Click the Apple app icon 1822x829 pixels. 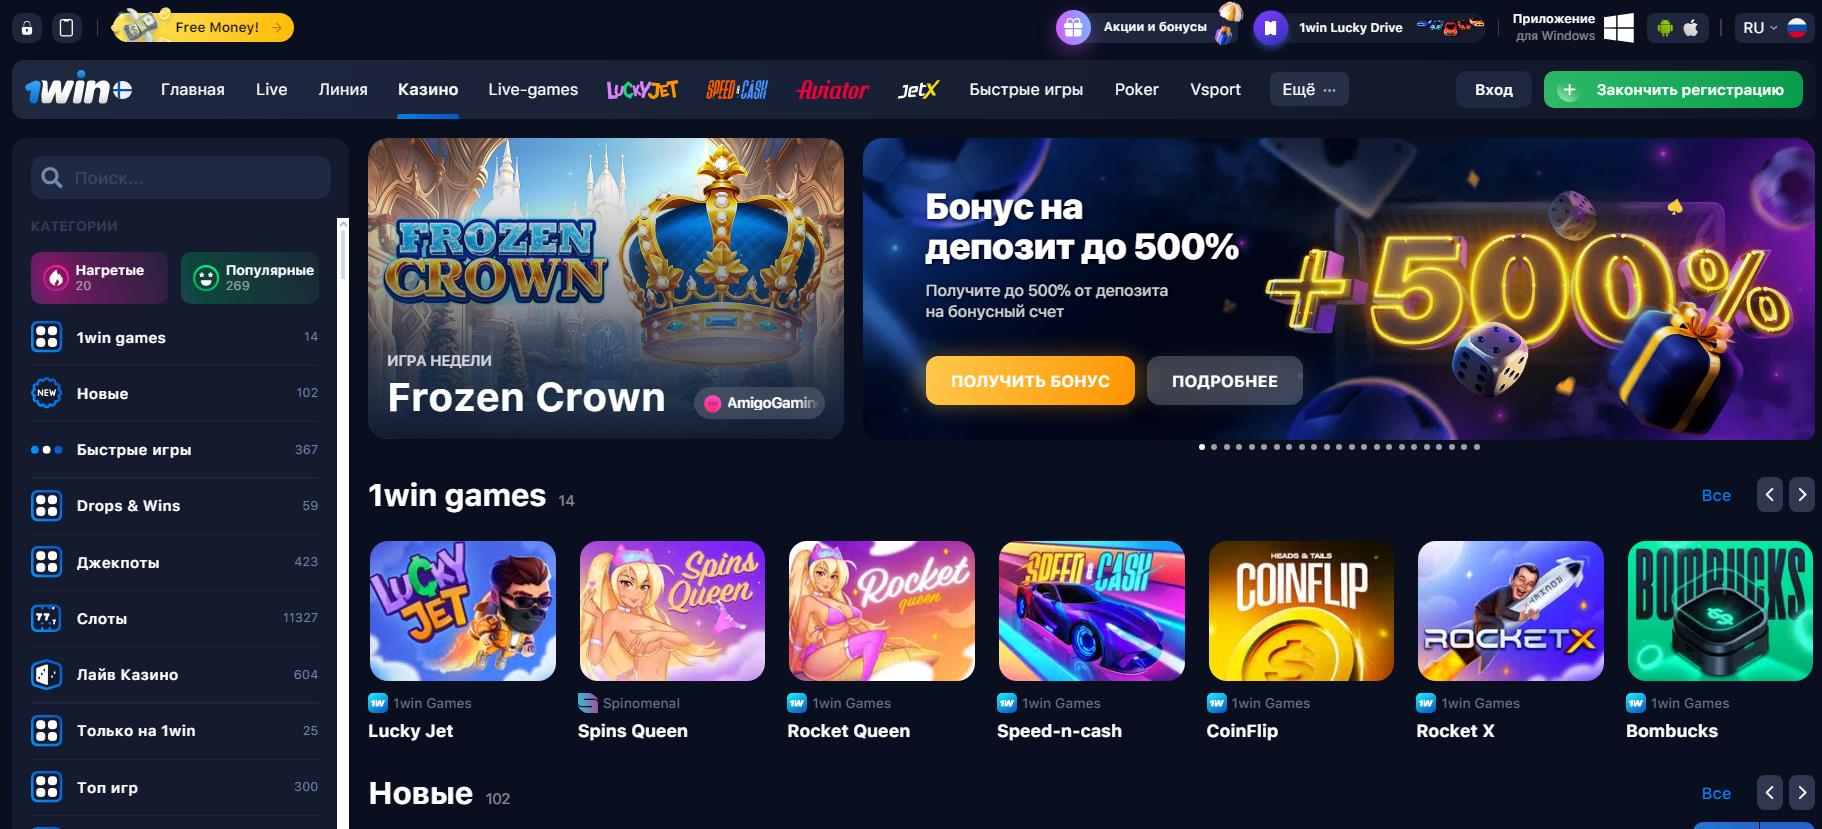coord(1691,28)
